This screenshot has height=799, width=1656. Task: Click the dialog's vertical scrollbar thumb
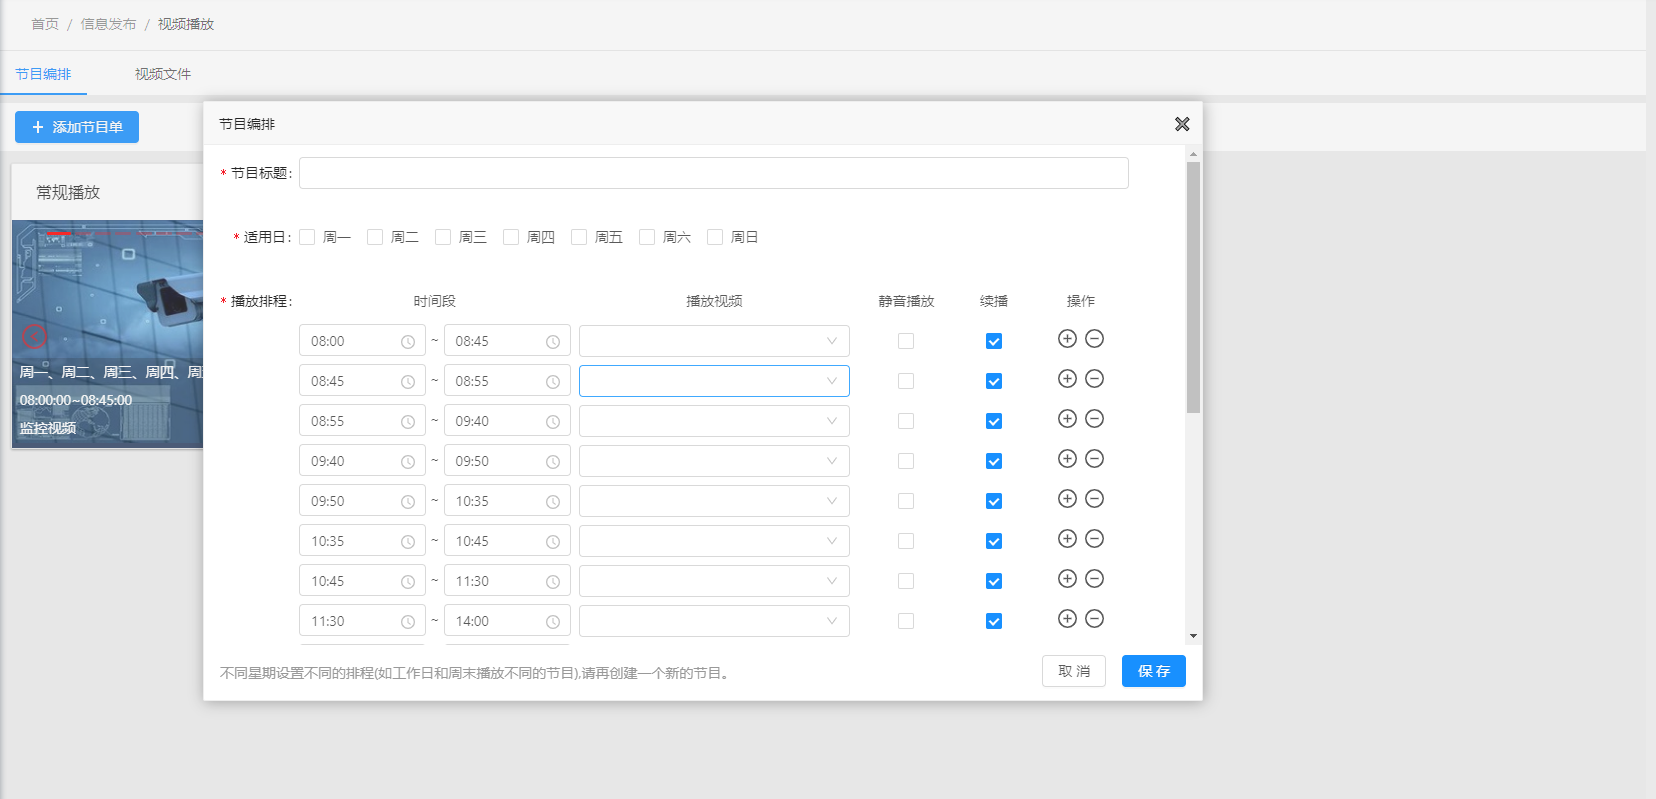[x=1193, y=288]
